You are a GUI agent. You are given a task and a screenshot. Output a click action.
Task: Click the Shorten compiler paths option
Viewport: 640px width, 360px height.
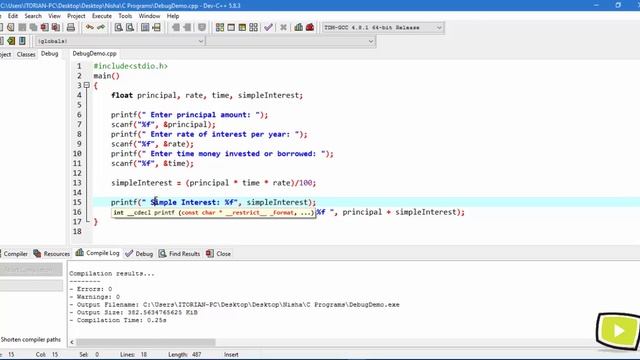(x=31, y=339)
